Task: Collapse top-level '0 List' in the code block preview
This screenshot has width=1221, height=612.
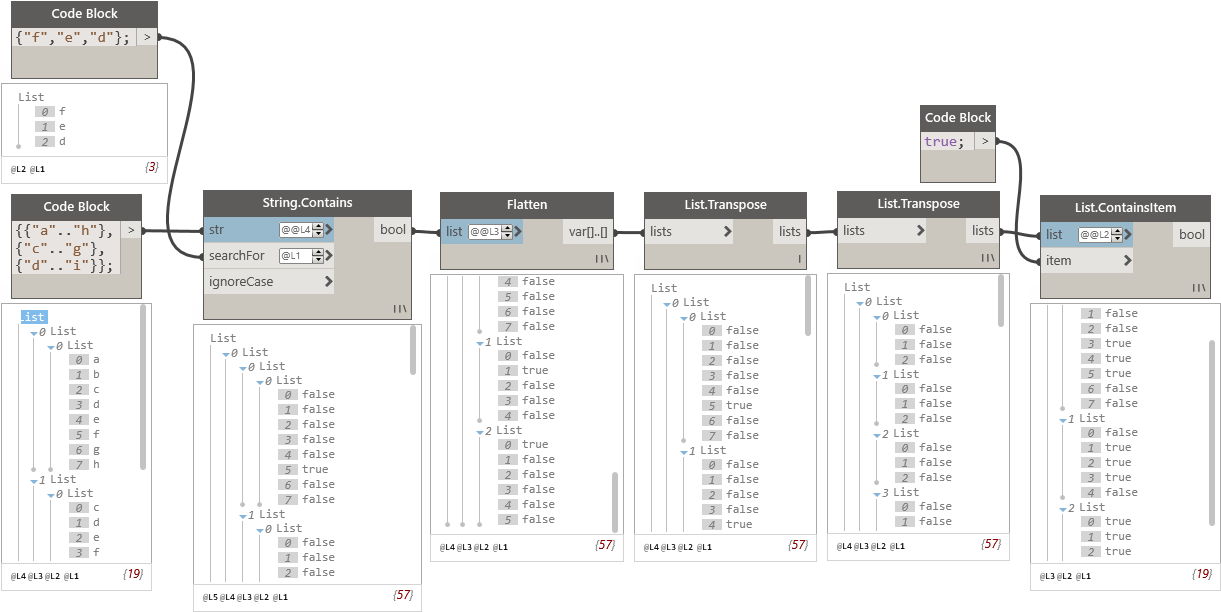Action: [x=32, y=332]
